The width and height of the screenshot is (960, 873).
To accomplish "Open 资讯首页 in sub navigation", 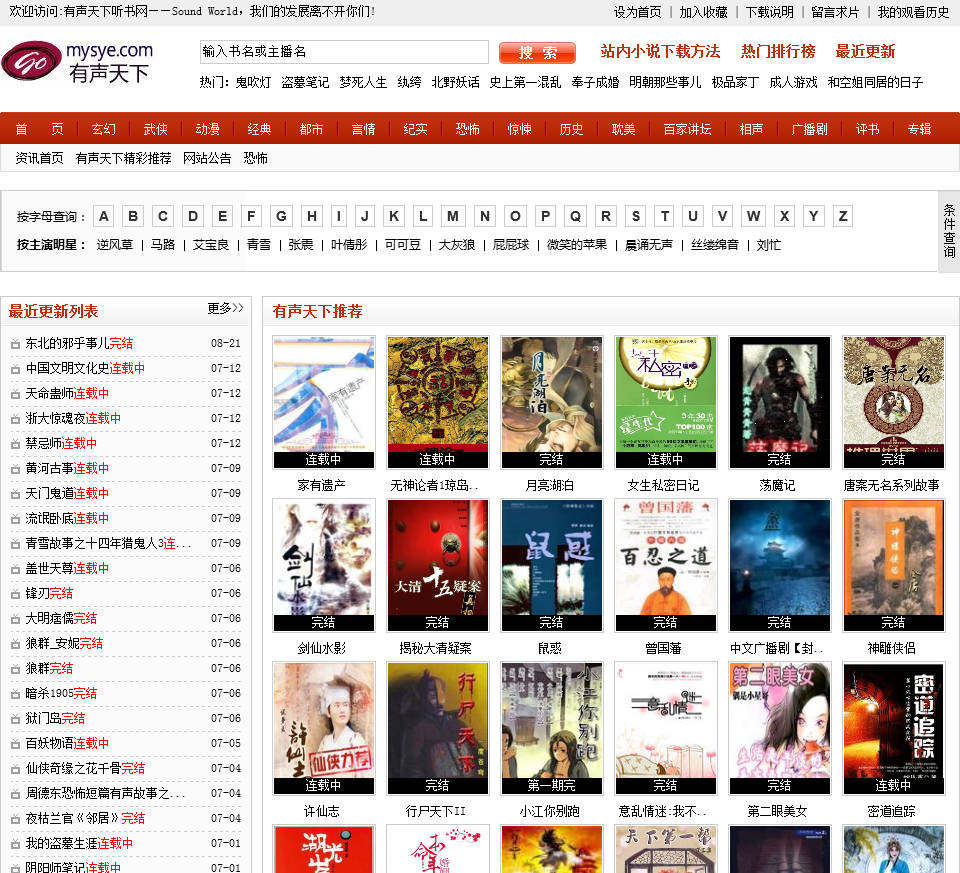I will (39, 159).
